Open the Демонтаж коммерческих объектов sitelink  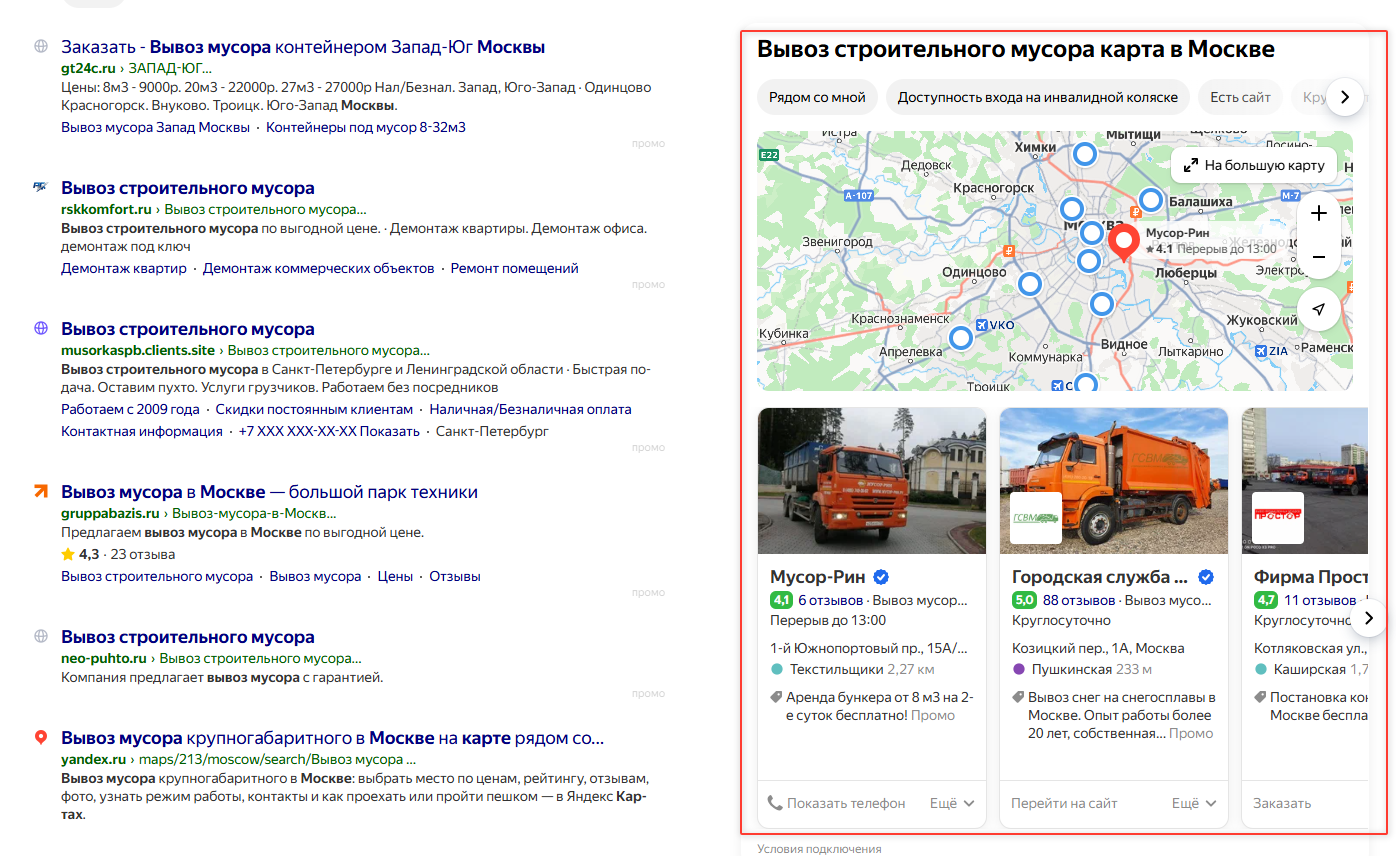point(319,268)
